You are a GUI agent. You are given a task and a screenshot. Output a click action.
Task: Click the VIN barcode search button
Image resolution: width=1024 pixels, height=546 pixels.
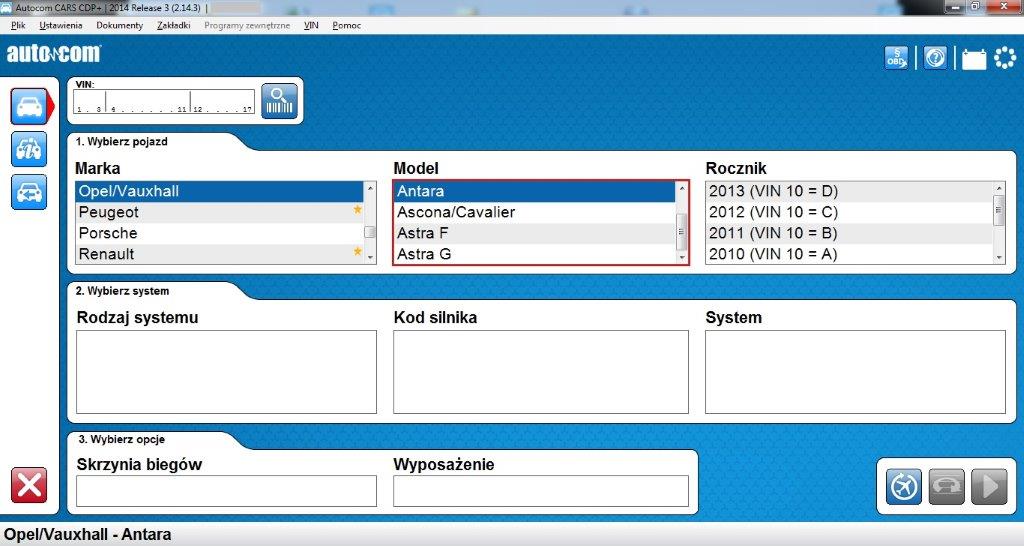[x=280, y=101]
